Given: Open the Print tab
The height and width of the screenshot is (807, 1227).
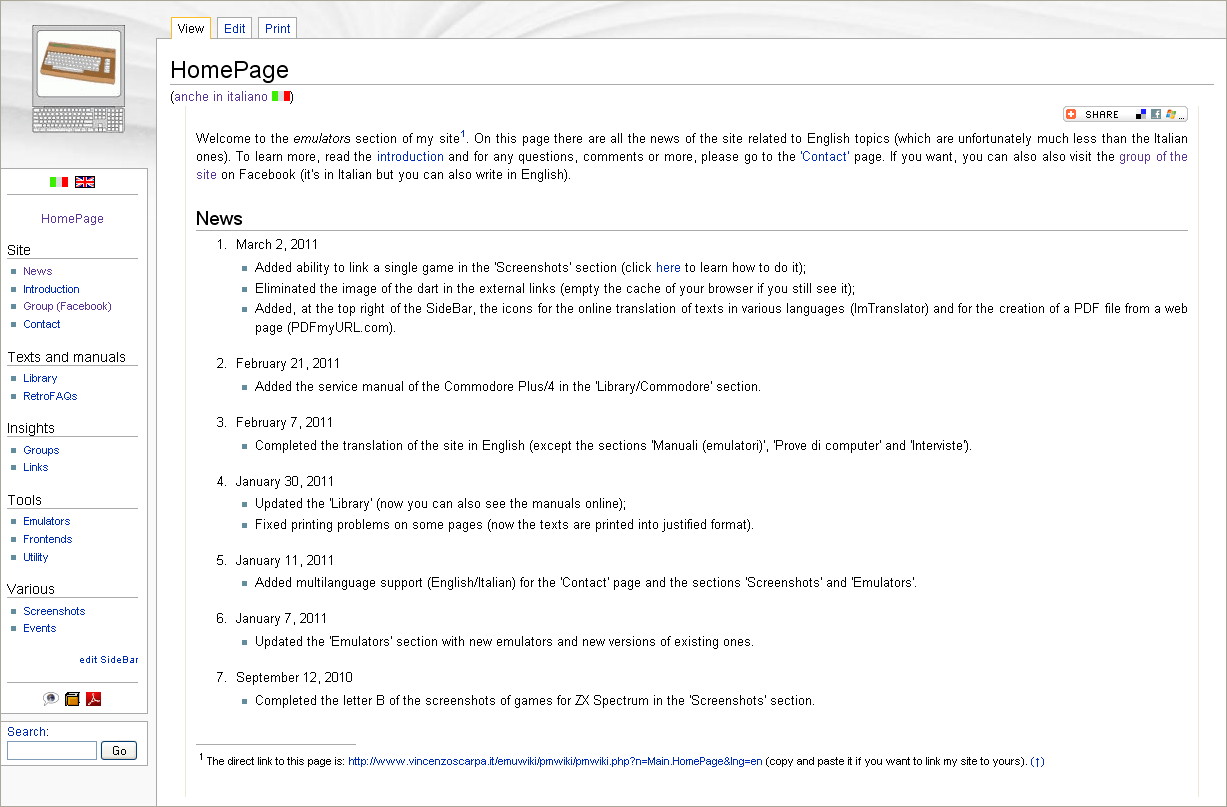Looking at the screenshot, I should point(278,29).
